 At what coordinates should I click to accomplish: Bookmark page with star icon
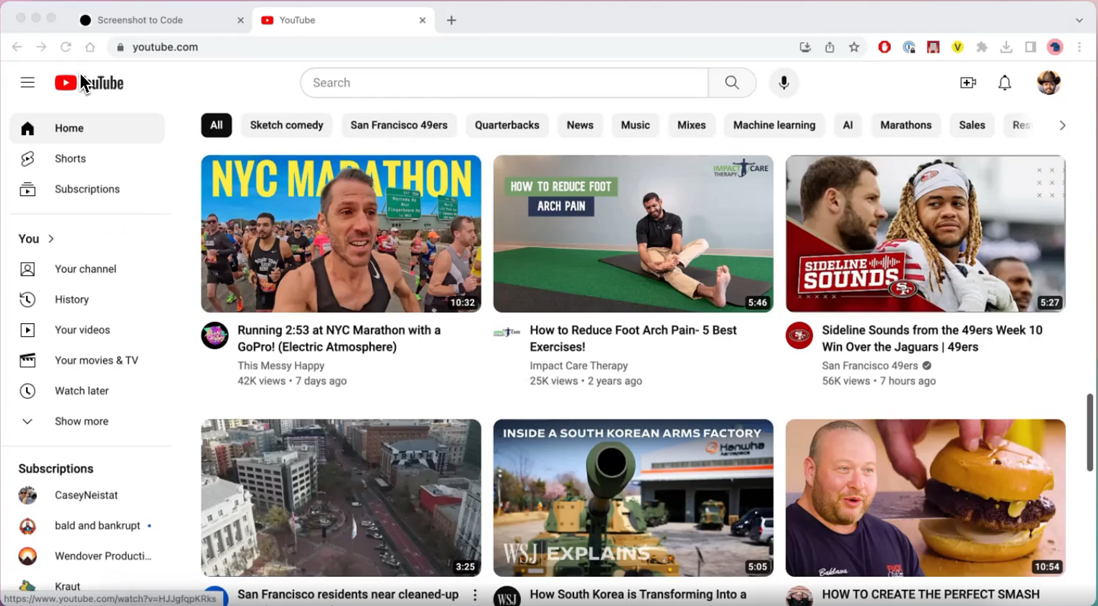click(x=854, y=47)
